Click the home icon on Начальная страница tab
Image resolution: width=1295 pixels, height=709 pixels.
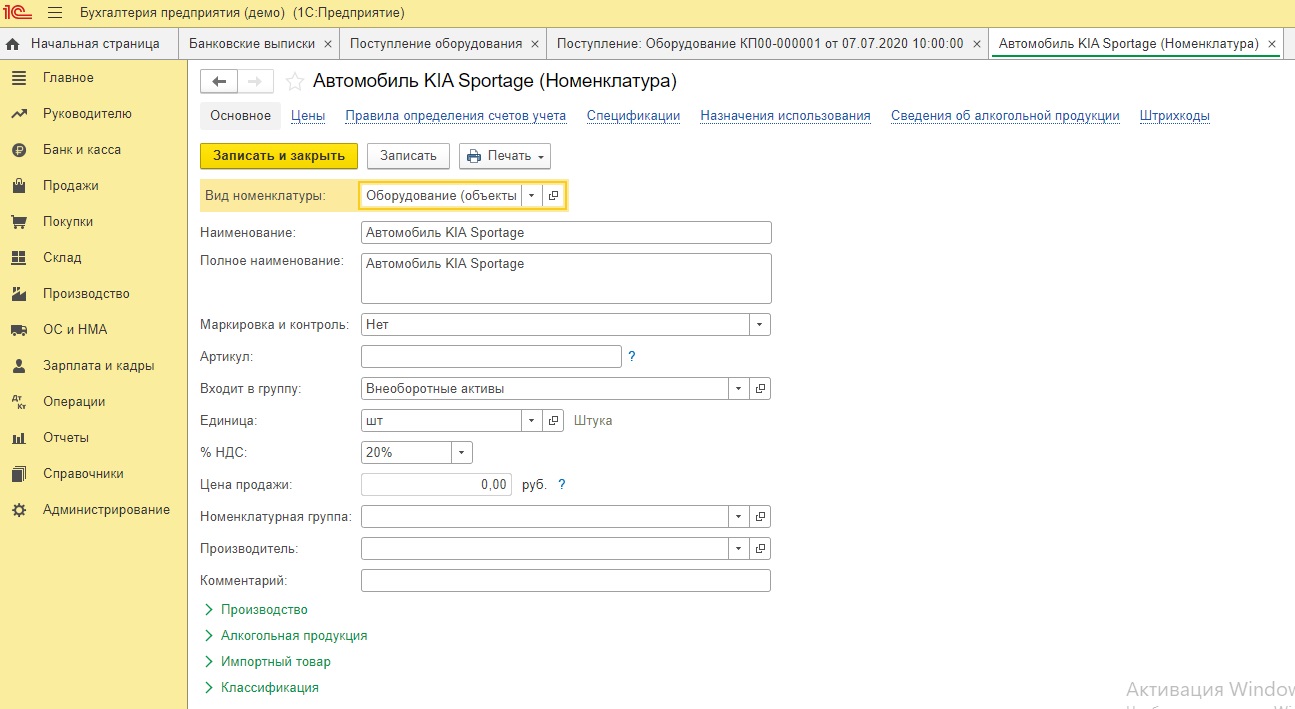tap(13, 44)
